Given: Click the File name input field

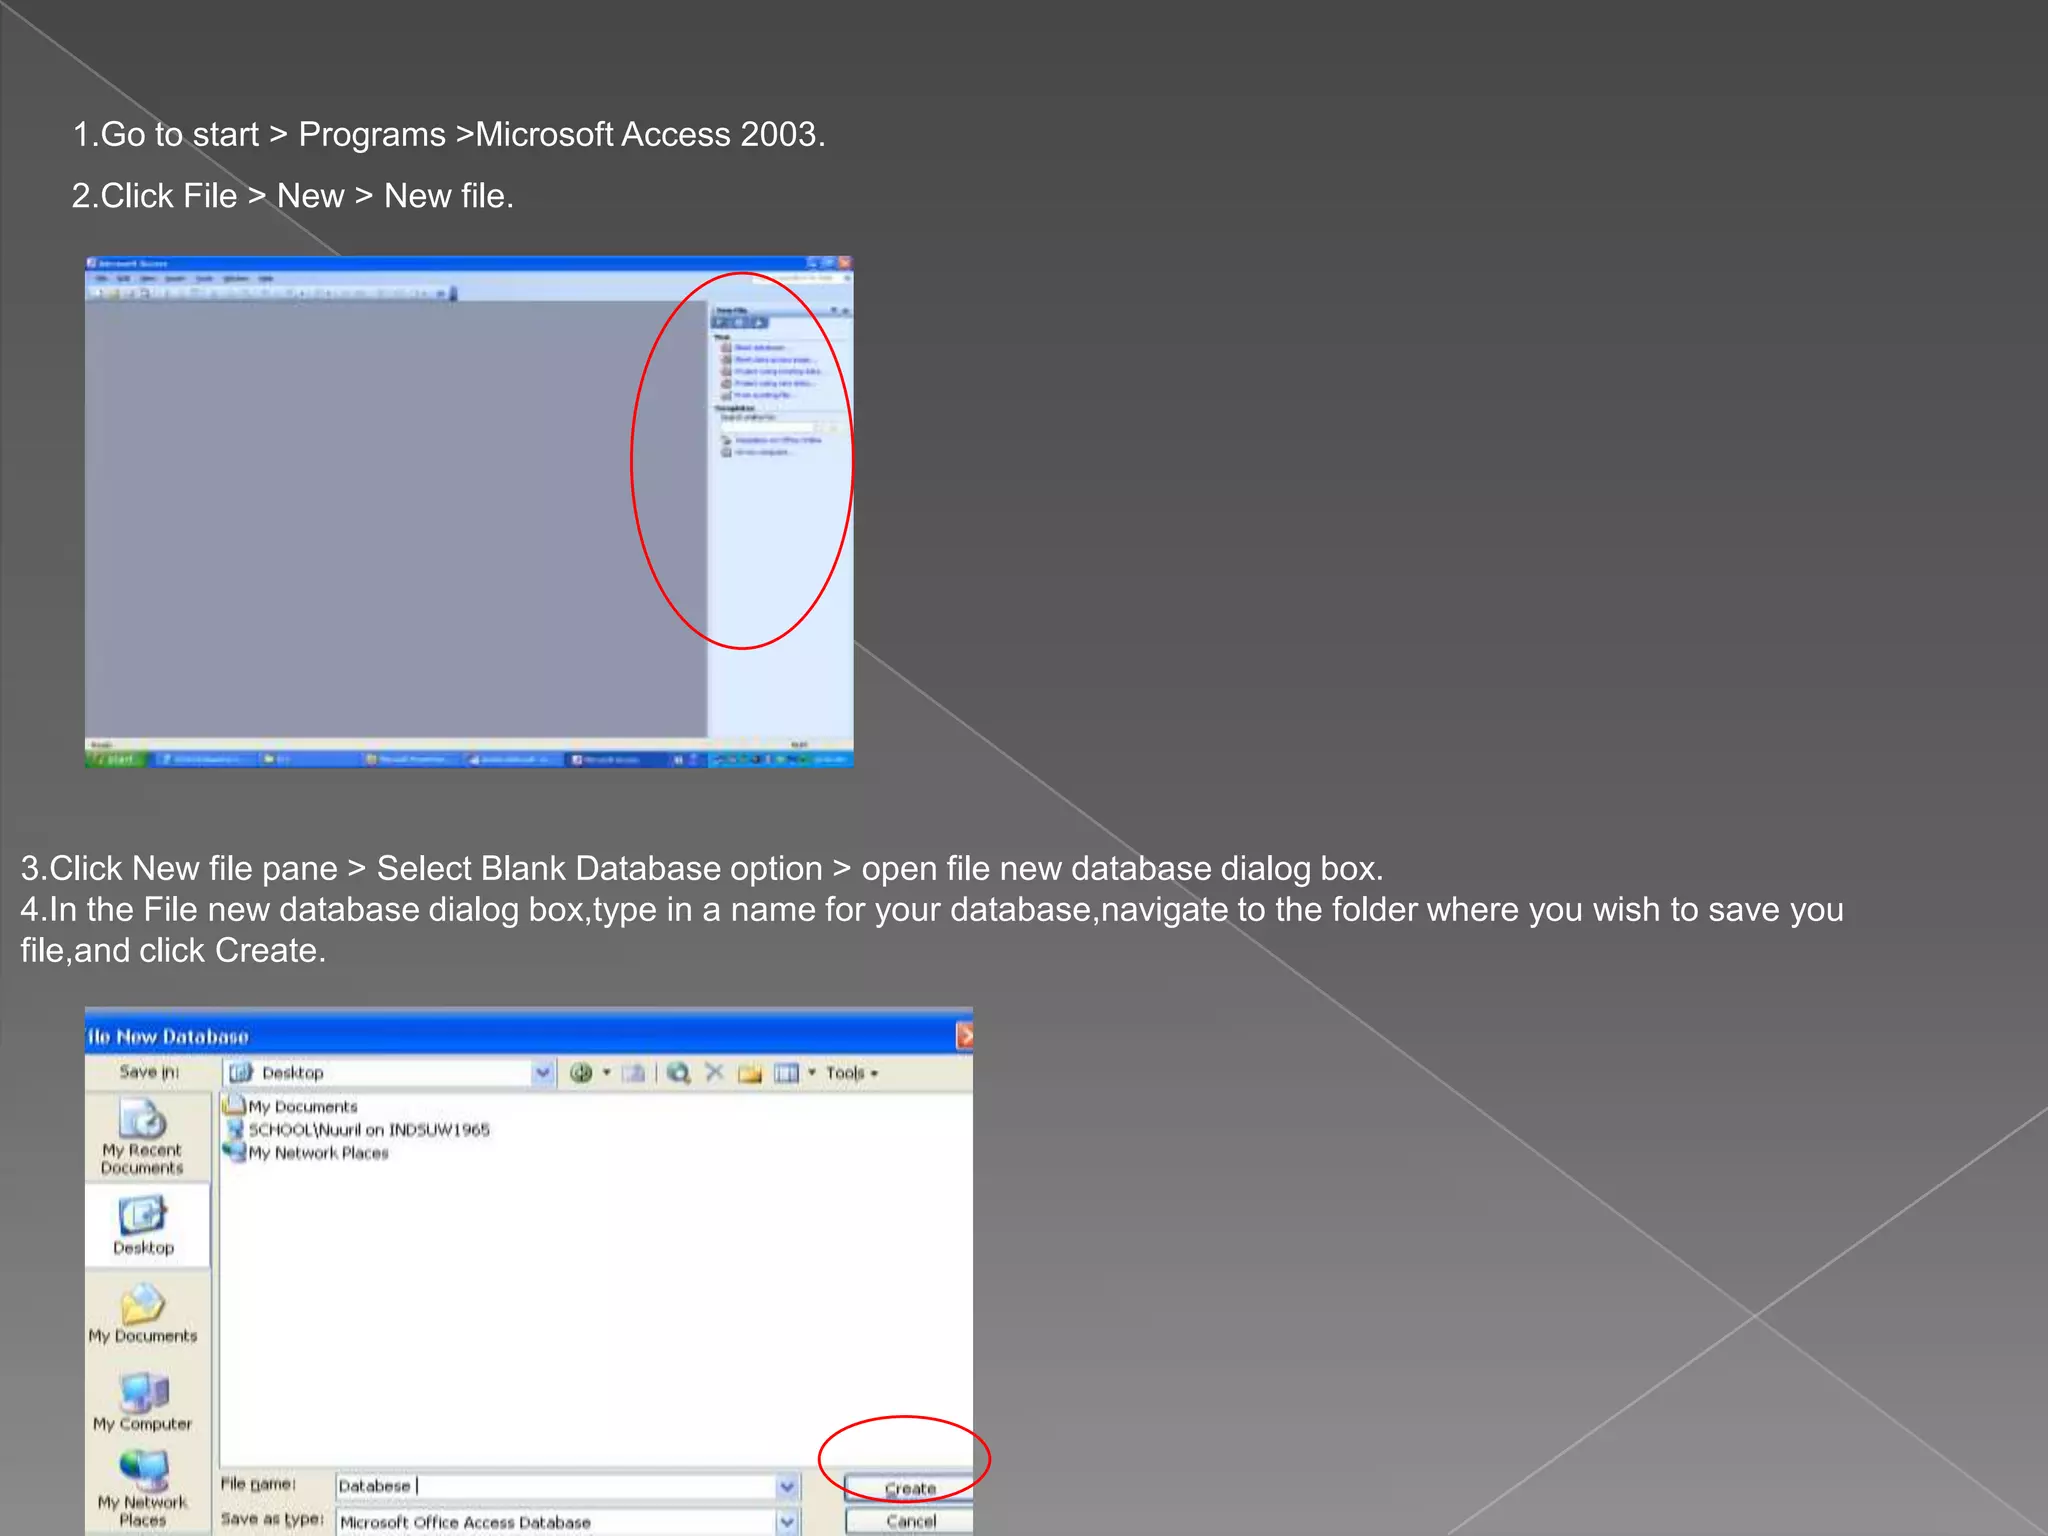Looking at the screenshot, I should (x=556, y=1486).
